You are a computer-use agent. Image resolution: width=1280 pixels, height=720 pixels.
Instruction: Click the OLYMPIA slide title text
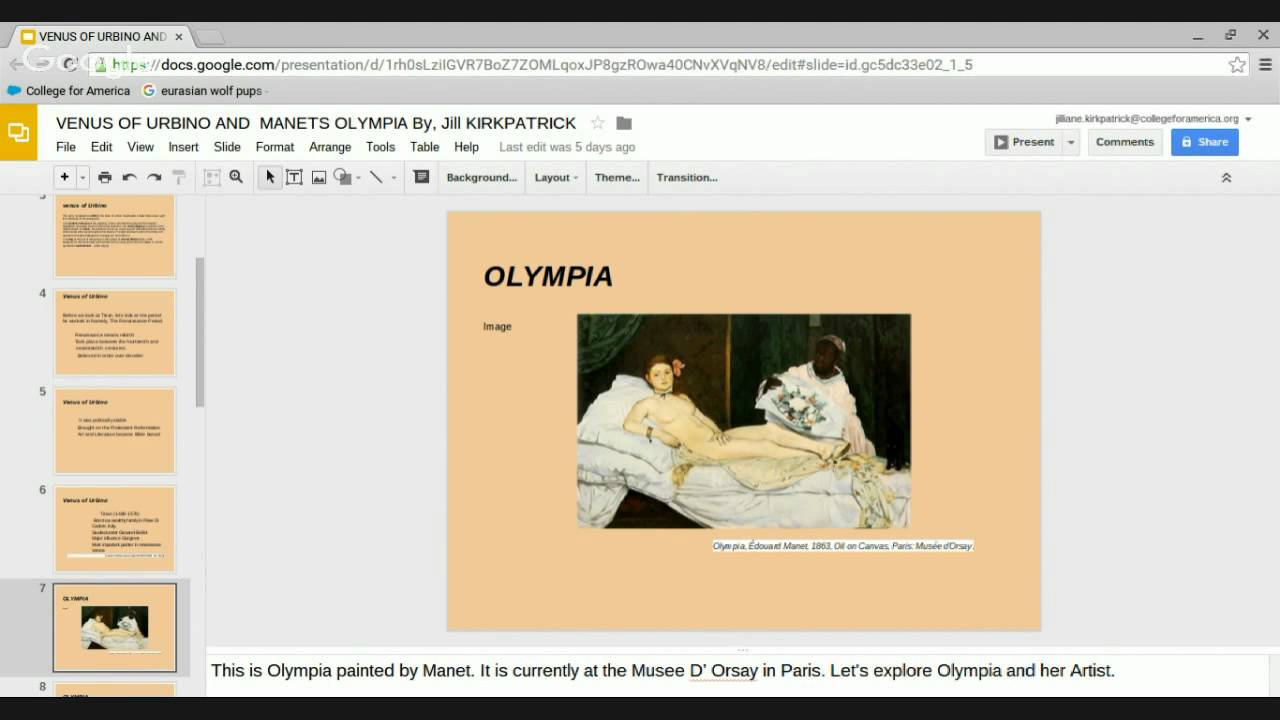pyautogui.click(x=548, y=277)
